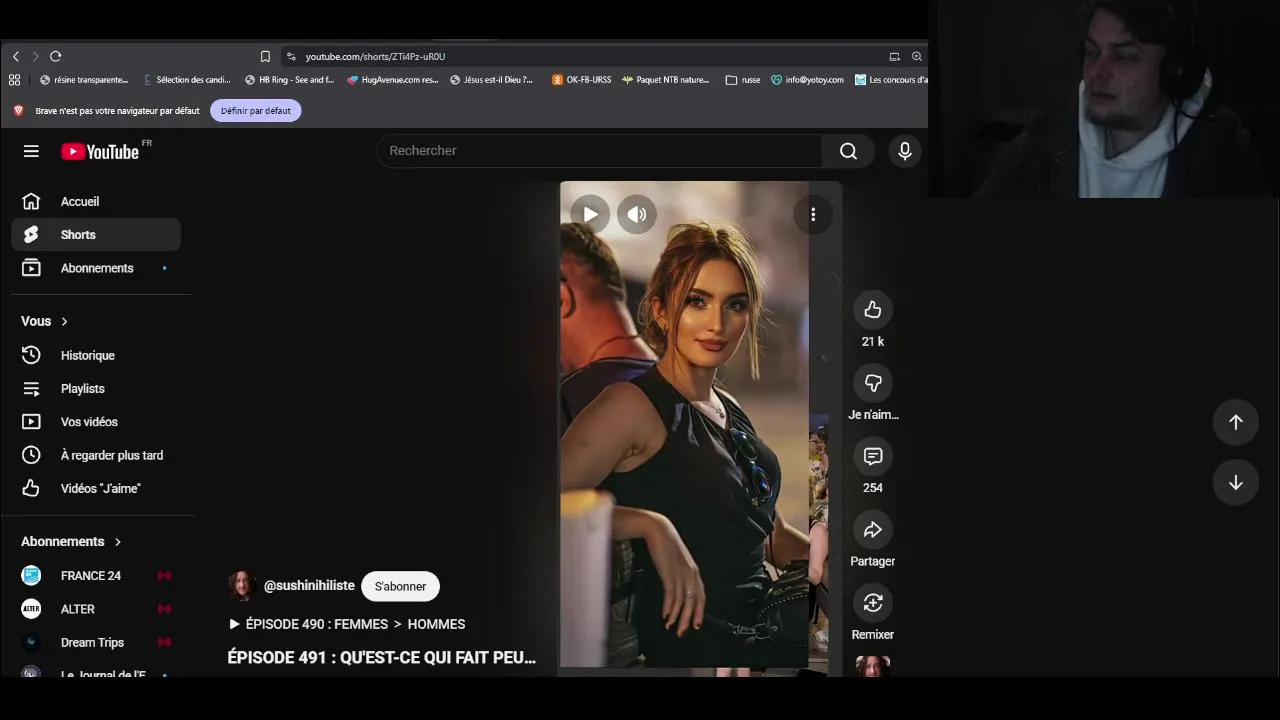Click the sound thumbnail below Remixer

[x=873, y=666]
